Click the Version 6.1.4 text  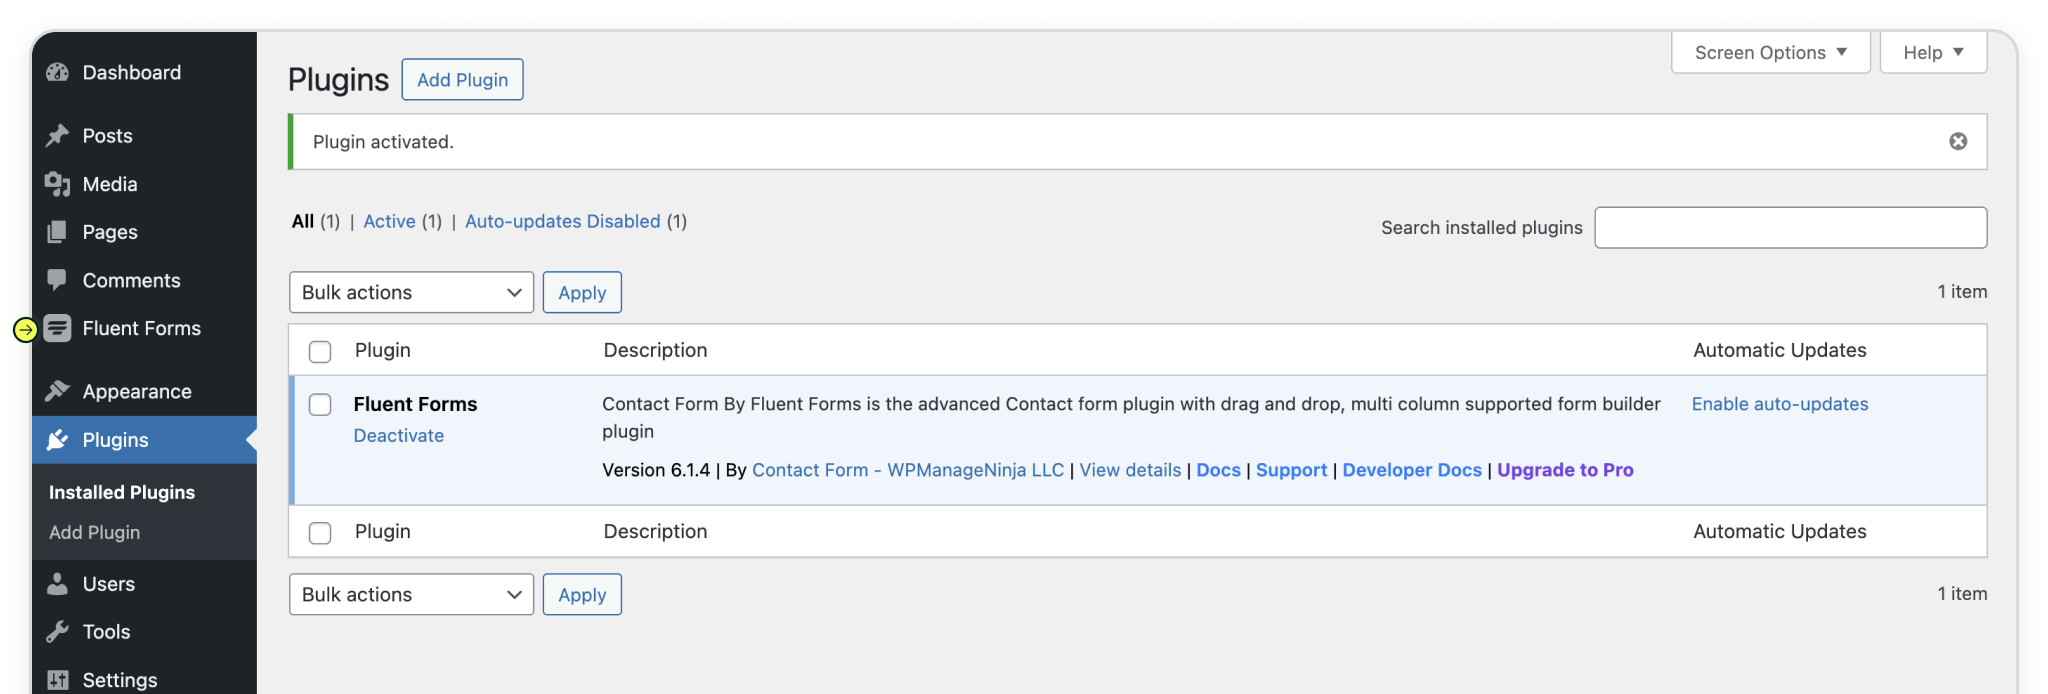pos(656,470)
